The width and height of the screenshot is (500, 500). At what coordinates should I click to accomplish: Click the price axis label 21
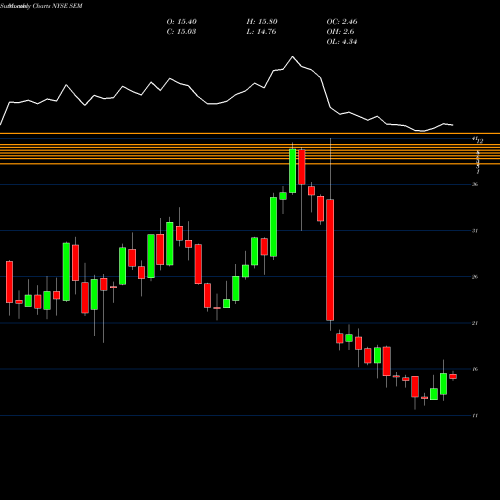tap(475, 323)
